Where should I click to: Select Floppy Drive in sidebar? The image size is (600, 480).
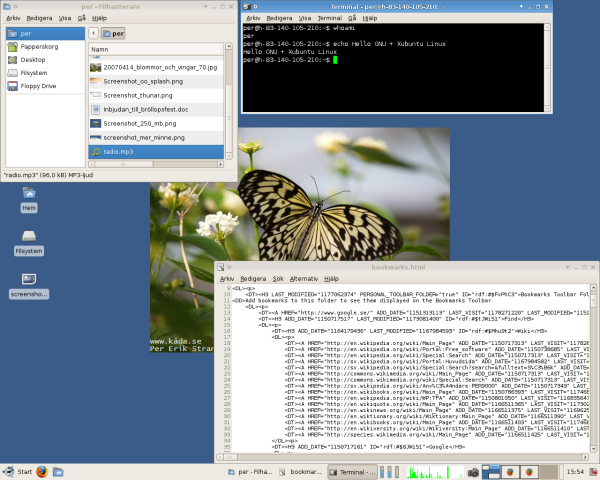[x=45, y=86]
